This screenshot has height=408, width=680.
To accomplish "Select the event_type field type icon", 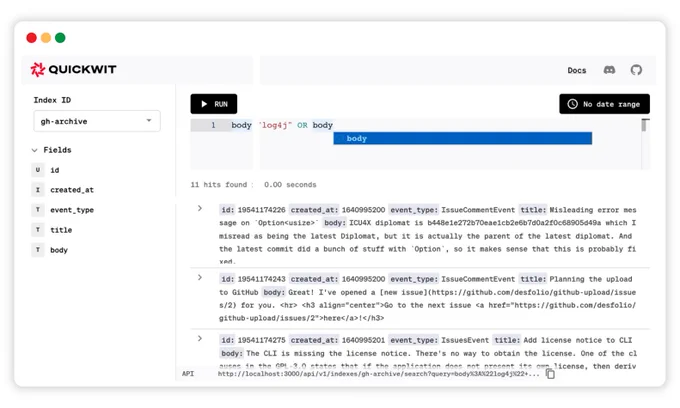I will point(38,210).
